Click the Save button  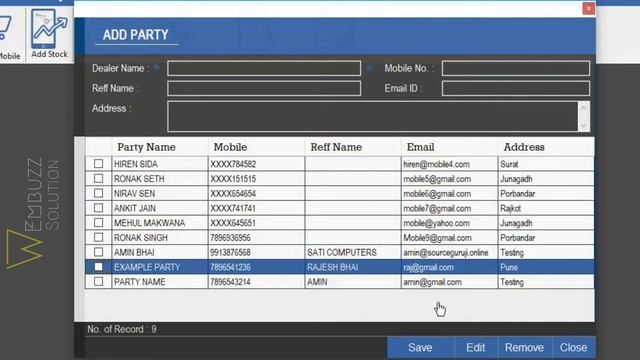420,347
